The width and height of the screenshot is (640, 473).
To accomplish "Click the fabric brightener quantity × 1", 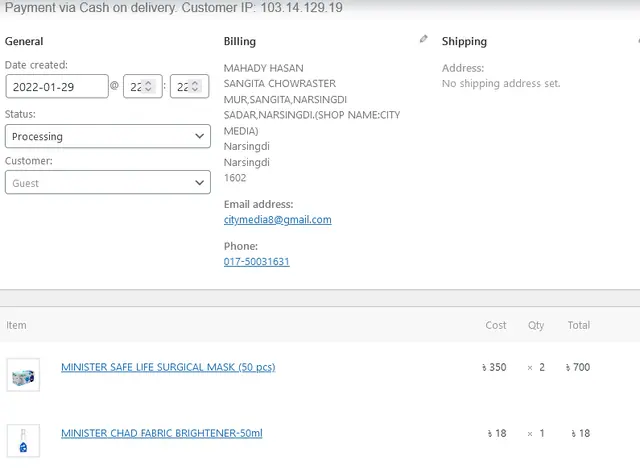I will pos(536,433).
